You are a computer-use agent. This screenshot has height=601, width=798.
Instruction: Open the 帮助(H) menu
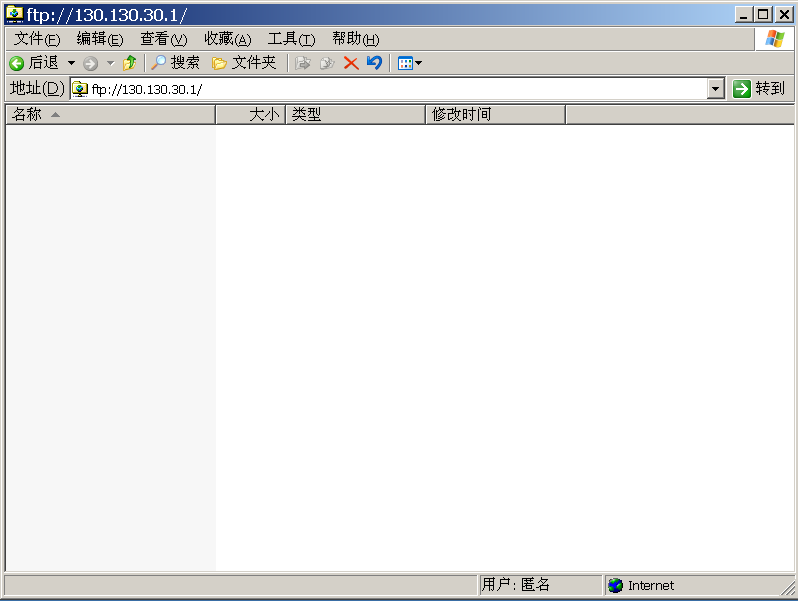click(x=356, y=39)
